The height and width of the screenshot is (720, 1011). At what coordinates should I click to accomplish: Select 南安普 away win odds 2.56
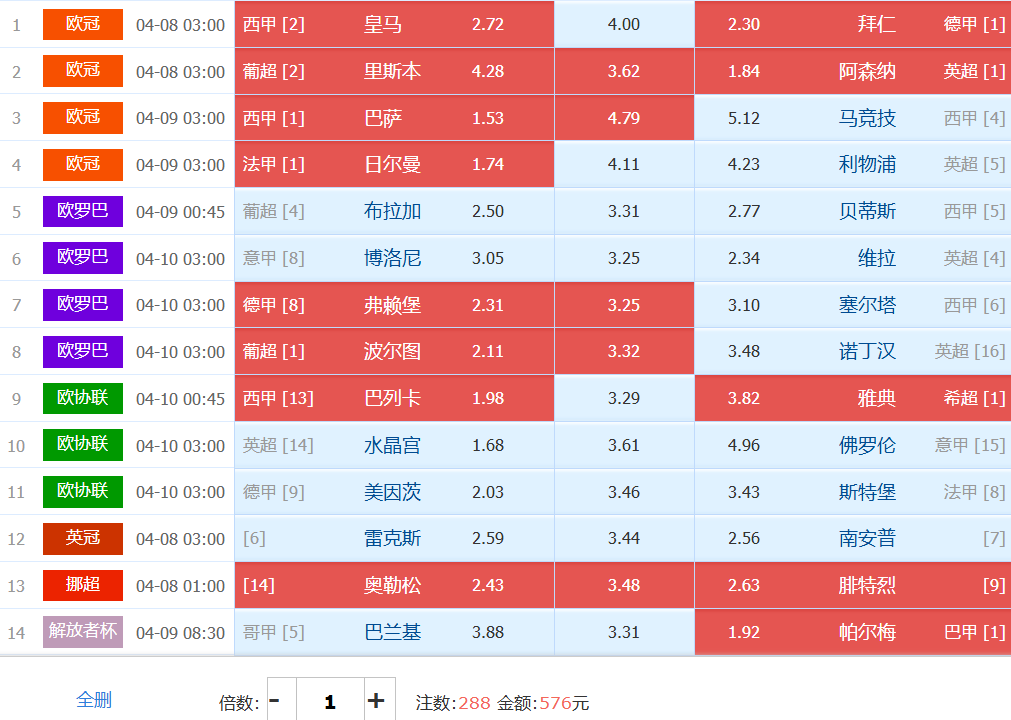tap(853, 538)
